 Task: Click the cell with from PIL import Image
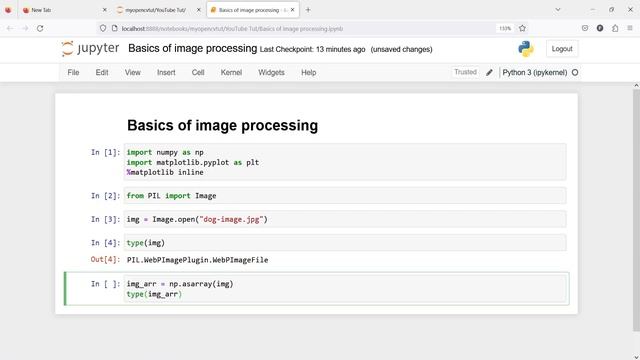click(x=345, y=196)
